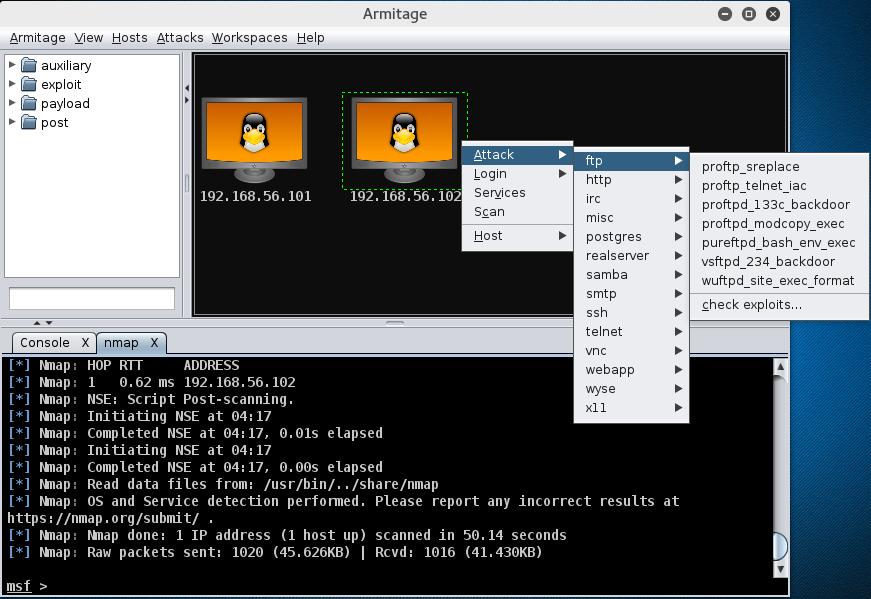
Task: Click the auxiliary folder icon
Action: click(x=29, y=66)
